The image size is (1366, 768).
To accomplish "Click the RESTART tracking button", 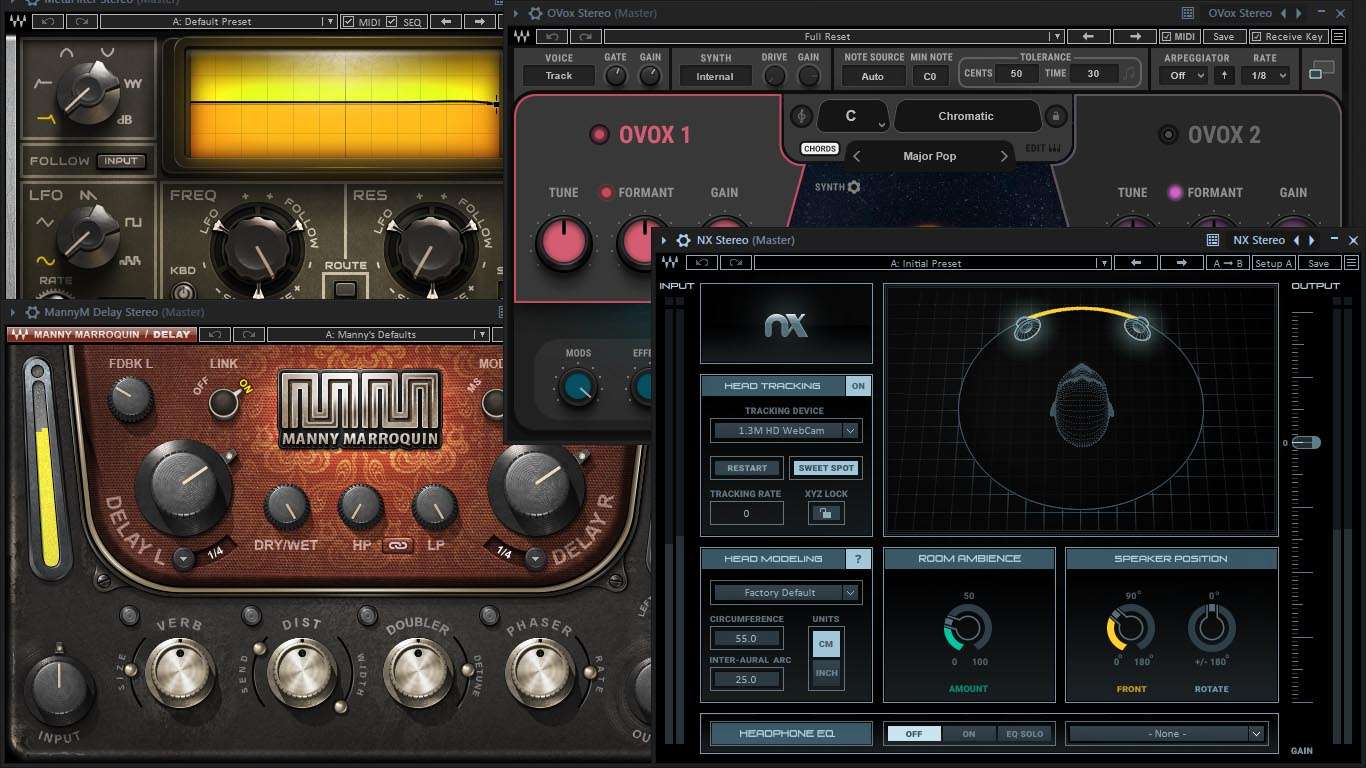I will coord(747,468).
